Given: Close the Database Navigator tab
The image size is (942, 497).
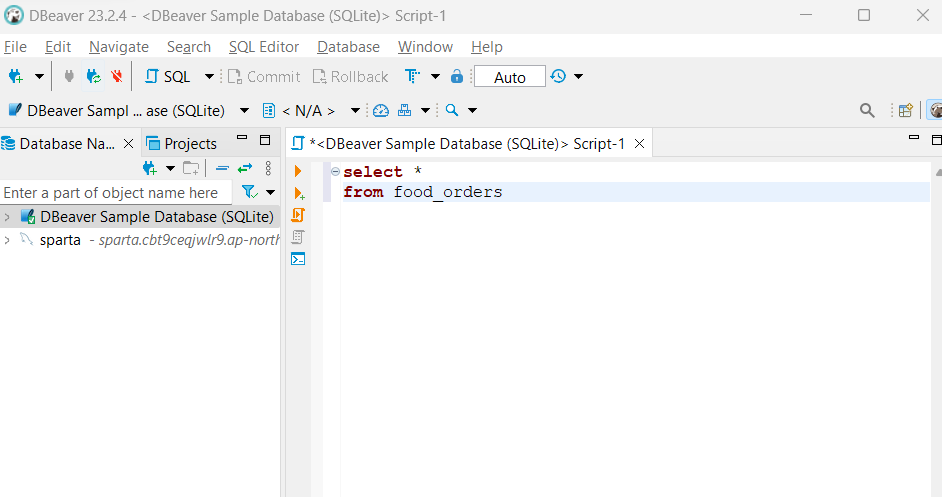Looking at the screenshot, I should coord(128,144).
